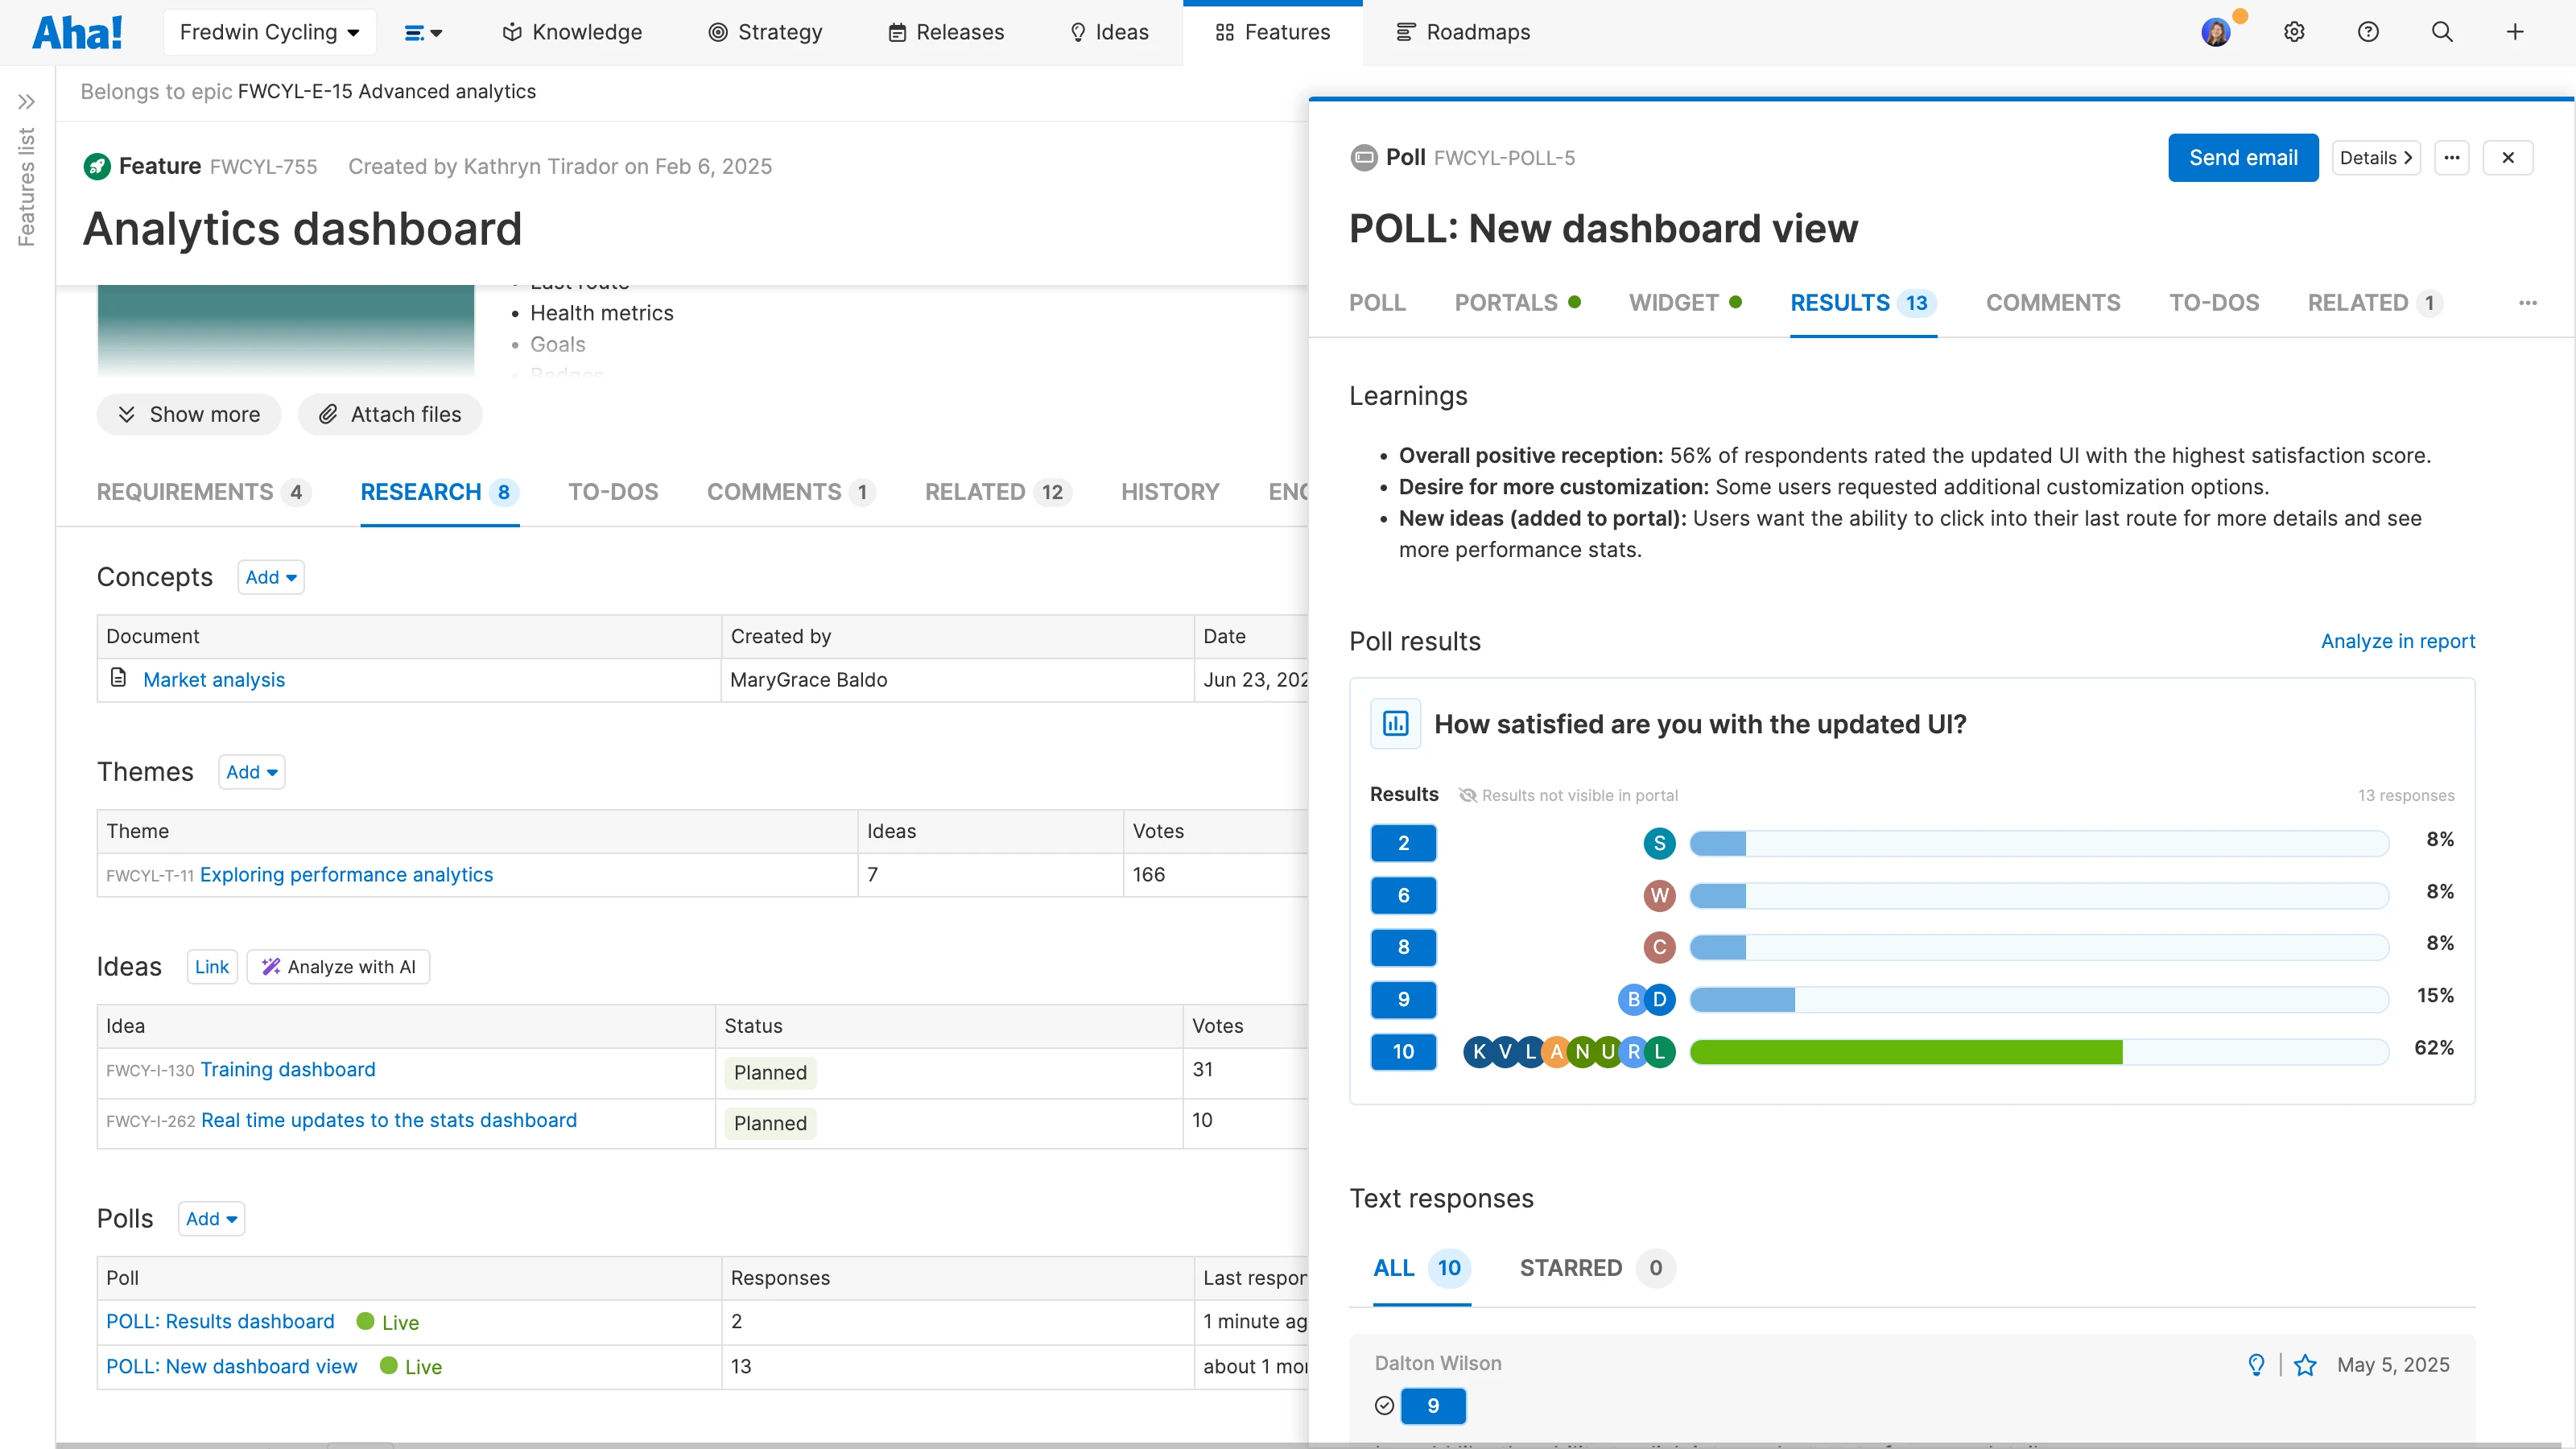Click the quick add plus icon
Viewport: 2576px width, 1449px height.
tap(2516, 31)
